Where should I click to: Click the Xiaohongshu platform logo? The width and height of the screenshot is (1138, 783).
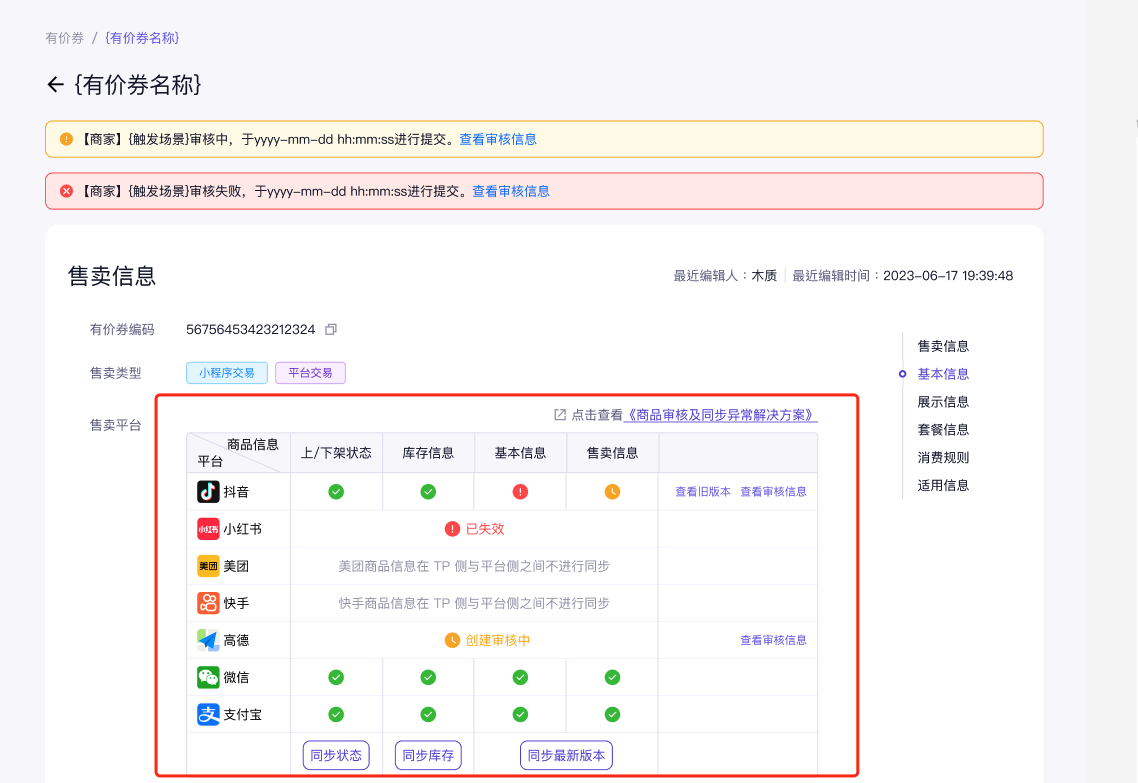click(208, 529)
